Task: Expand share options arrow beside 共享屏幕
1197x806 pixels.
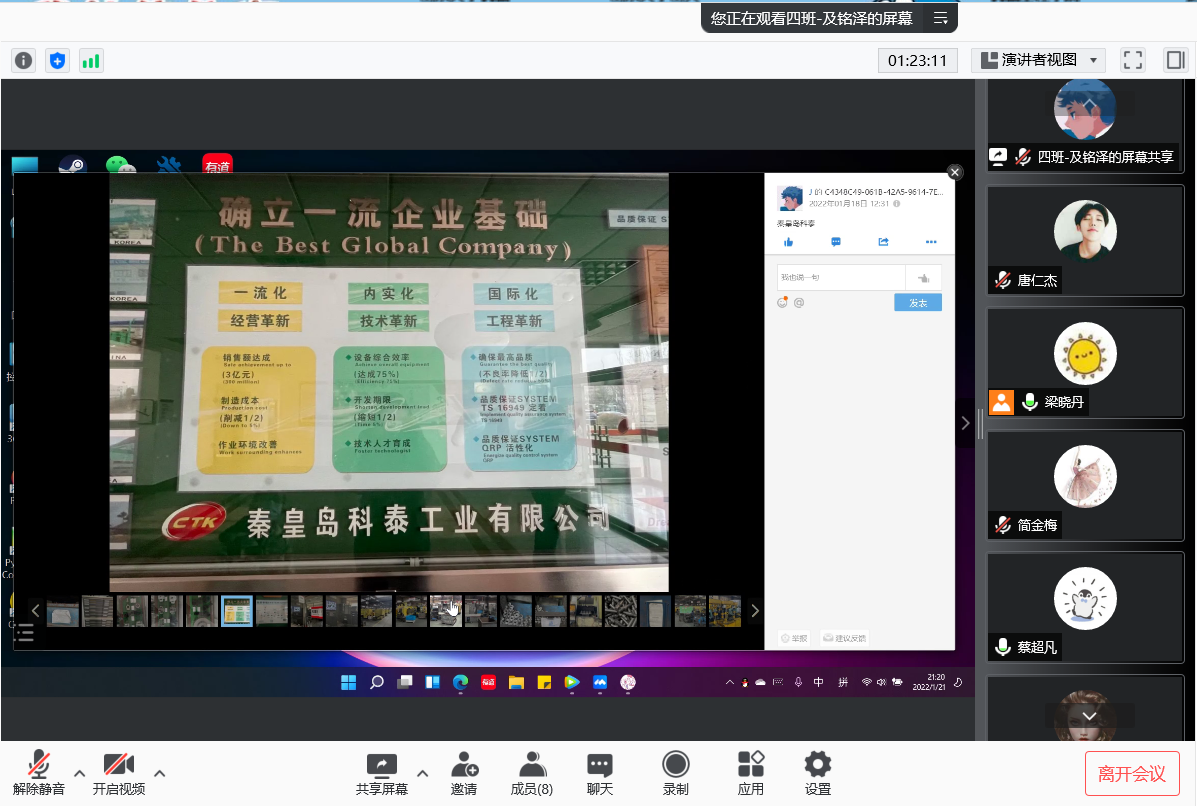Action: (422, 773)
